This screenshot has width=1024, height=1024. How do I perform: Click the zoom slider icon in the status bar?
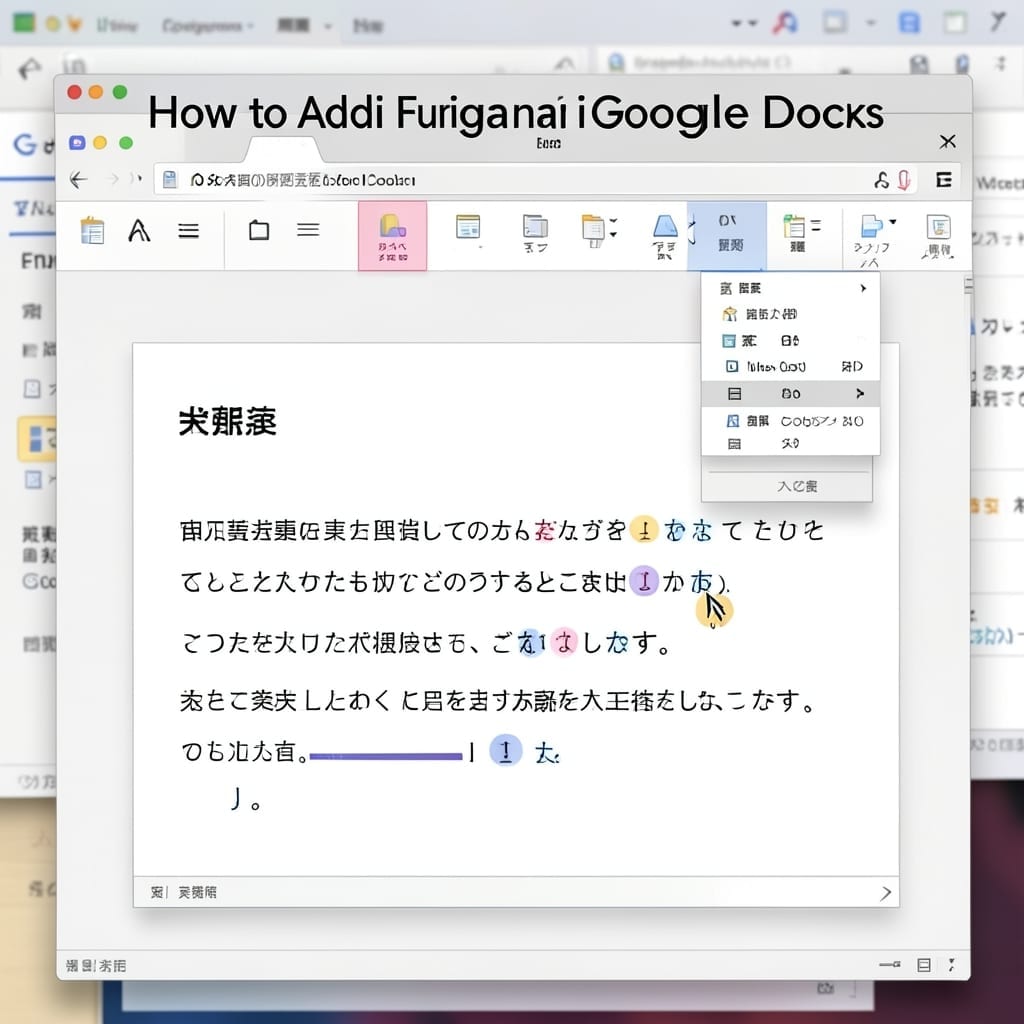pos(889,964)
